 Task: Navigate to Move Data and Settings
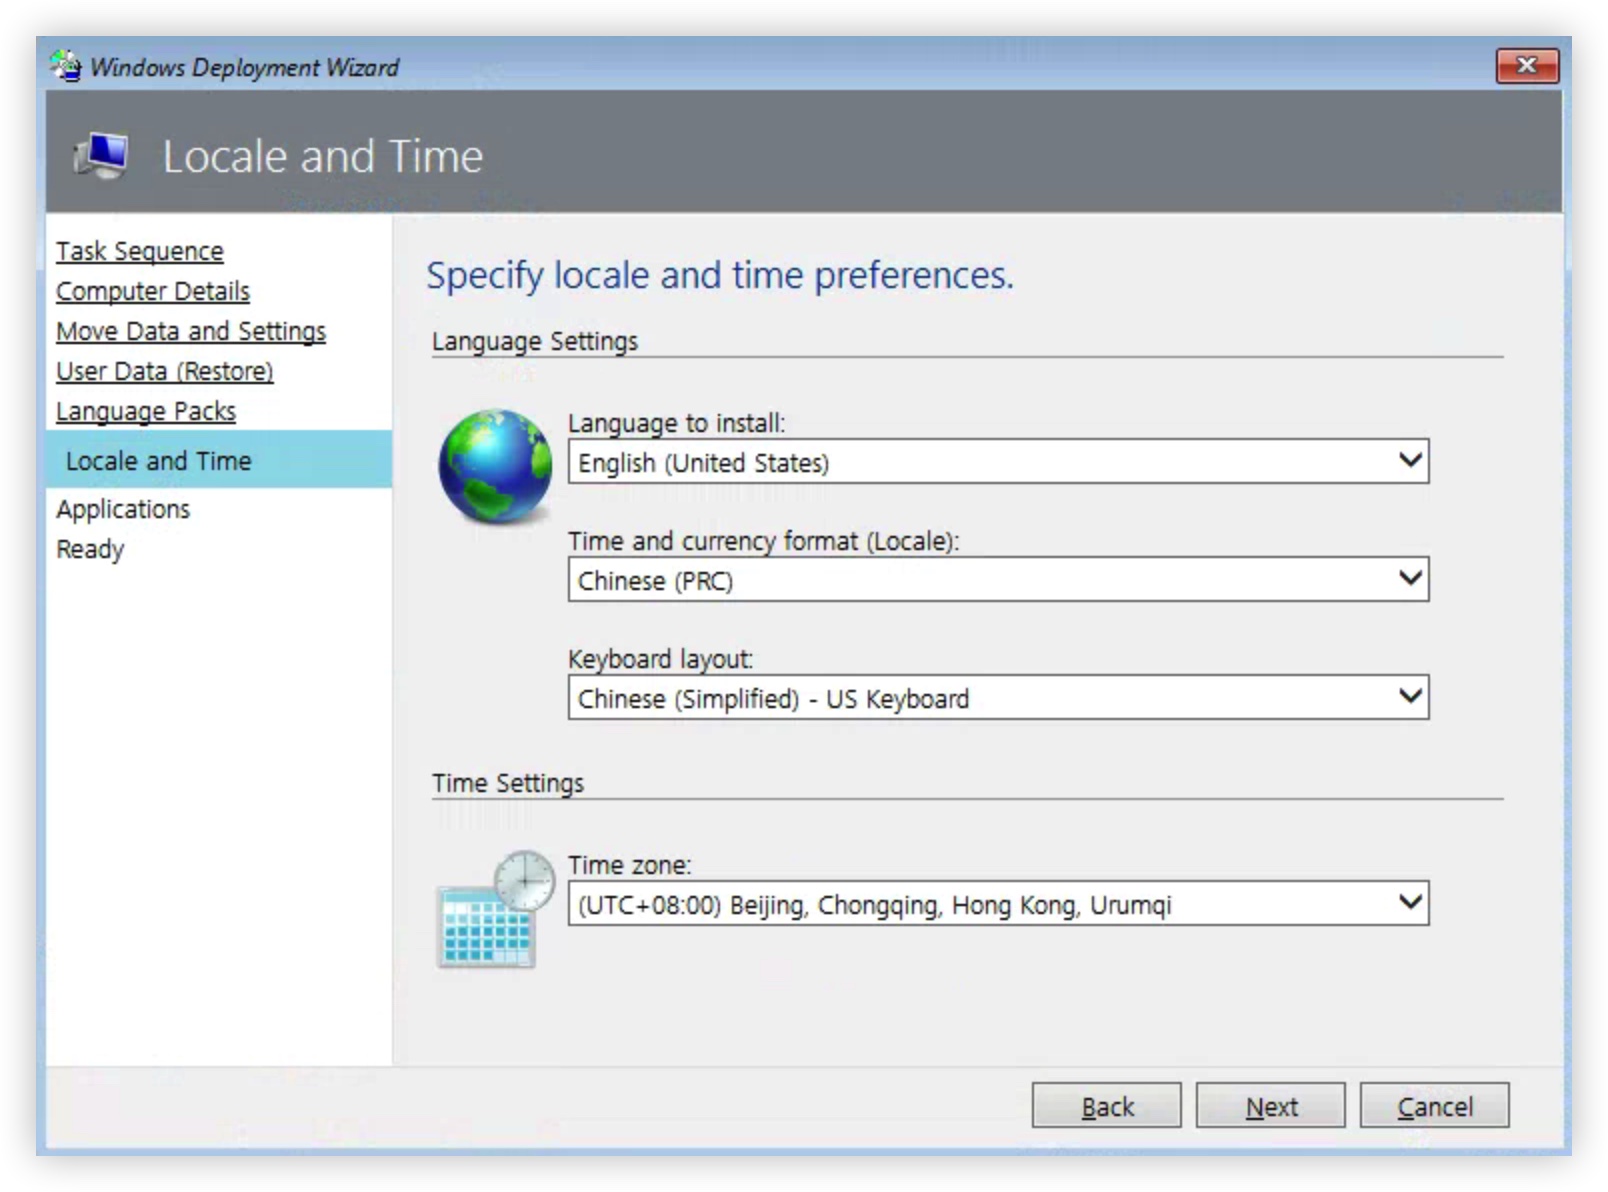[x=191, y=331]
